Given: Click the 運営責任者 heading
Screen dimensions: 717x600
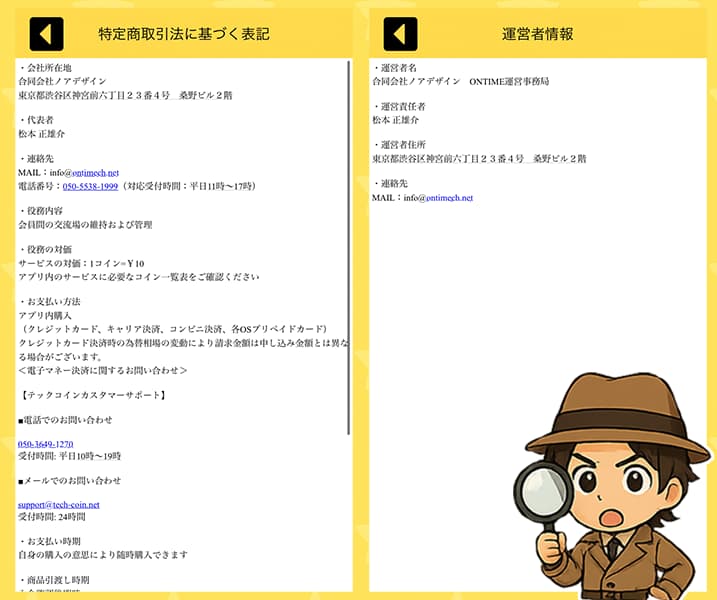Looking at the screenshot, I should click(398, 106).
